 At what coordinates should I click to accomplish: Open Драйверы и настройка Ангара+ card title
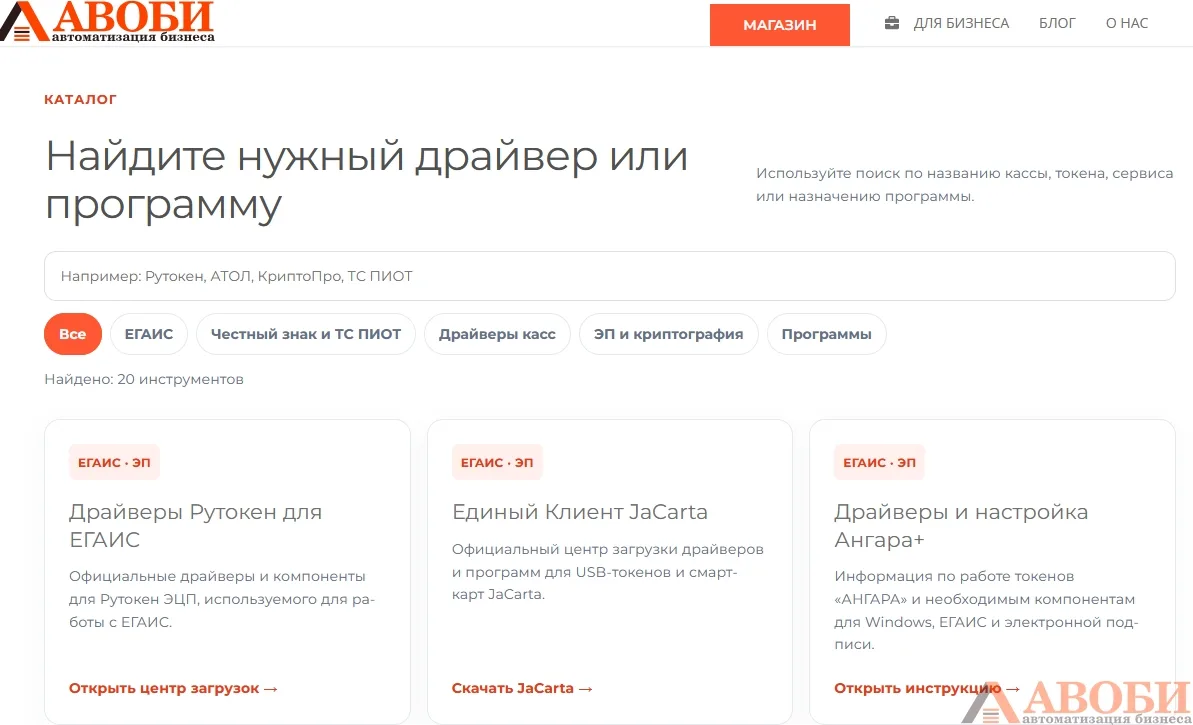961,526
